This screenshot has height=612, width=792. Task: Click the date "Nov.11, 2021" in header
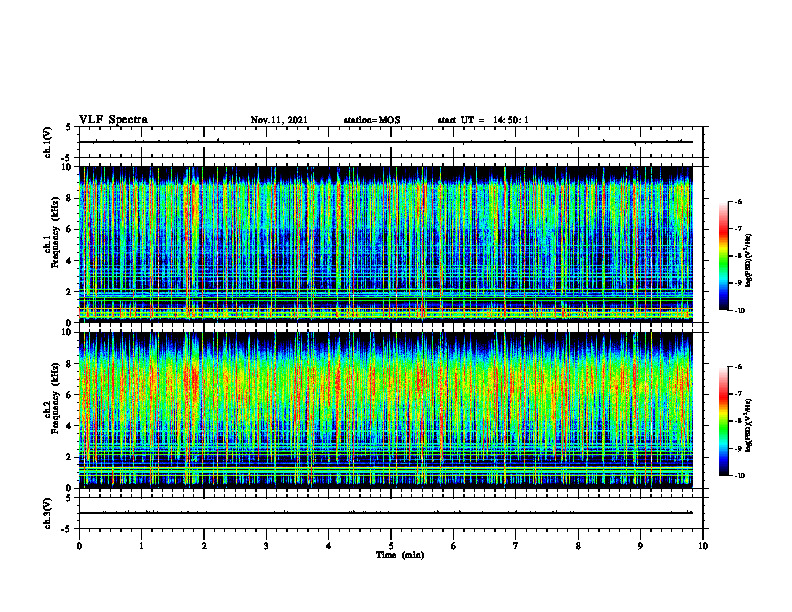coord(279,120)
